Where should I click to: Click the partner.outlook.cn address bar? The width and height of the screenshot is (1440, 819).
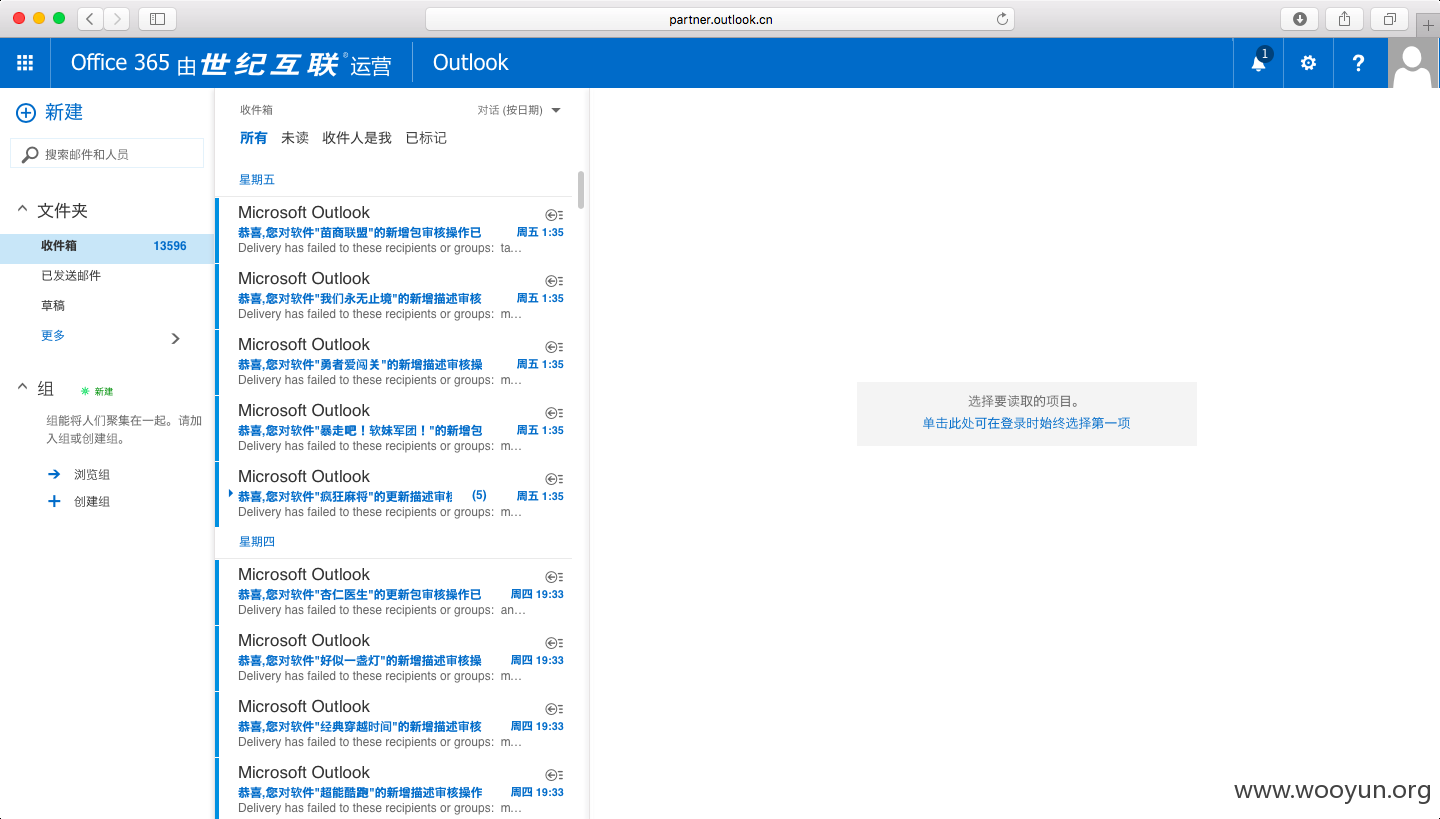(x=720, y=19)
